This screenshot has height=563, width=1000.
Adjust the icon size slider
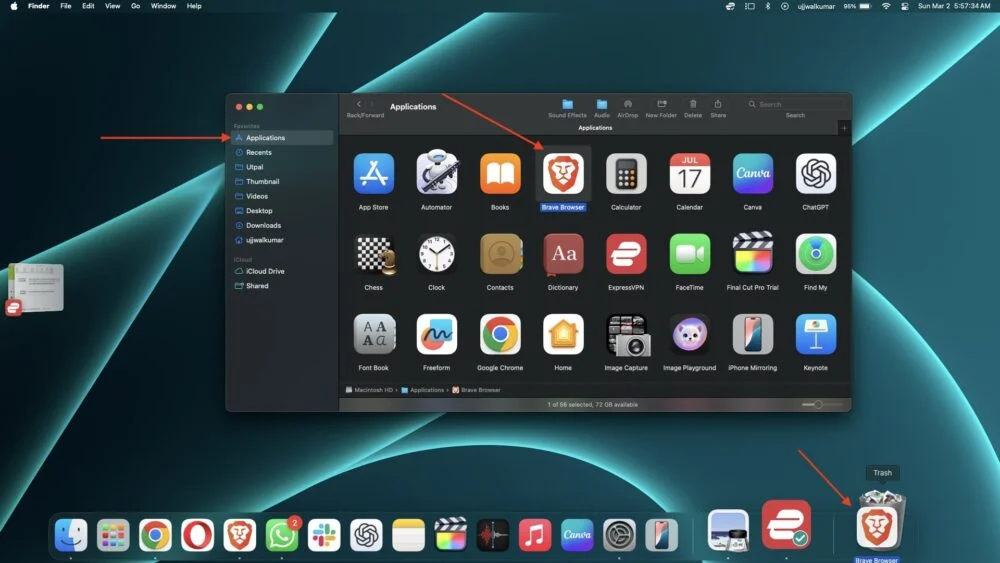coord(818,404)
